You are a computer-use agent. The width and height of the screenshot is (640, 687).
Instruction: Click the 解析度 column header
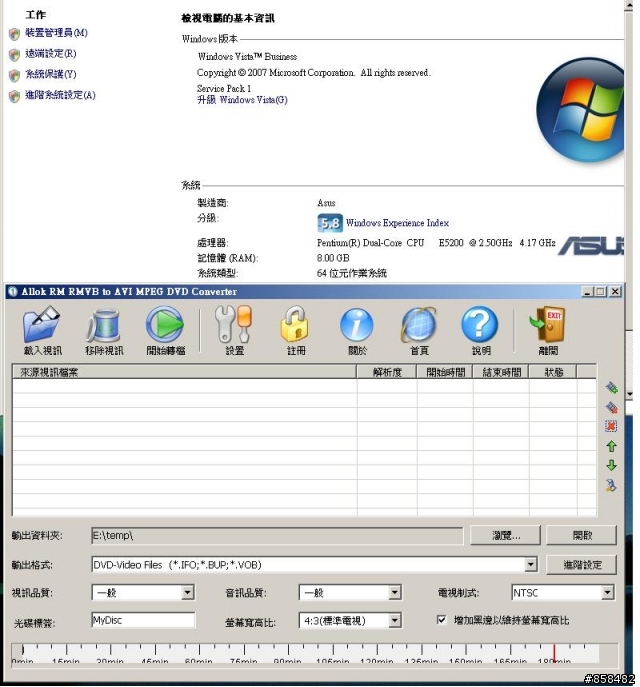(387, 372)
